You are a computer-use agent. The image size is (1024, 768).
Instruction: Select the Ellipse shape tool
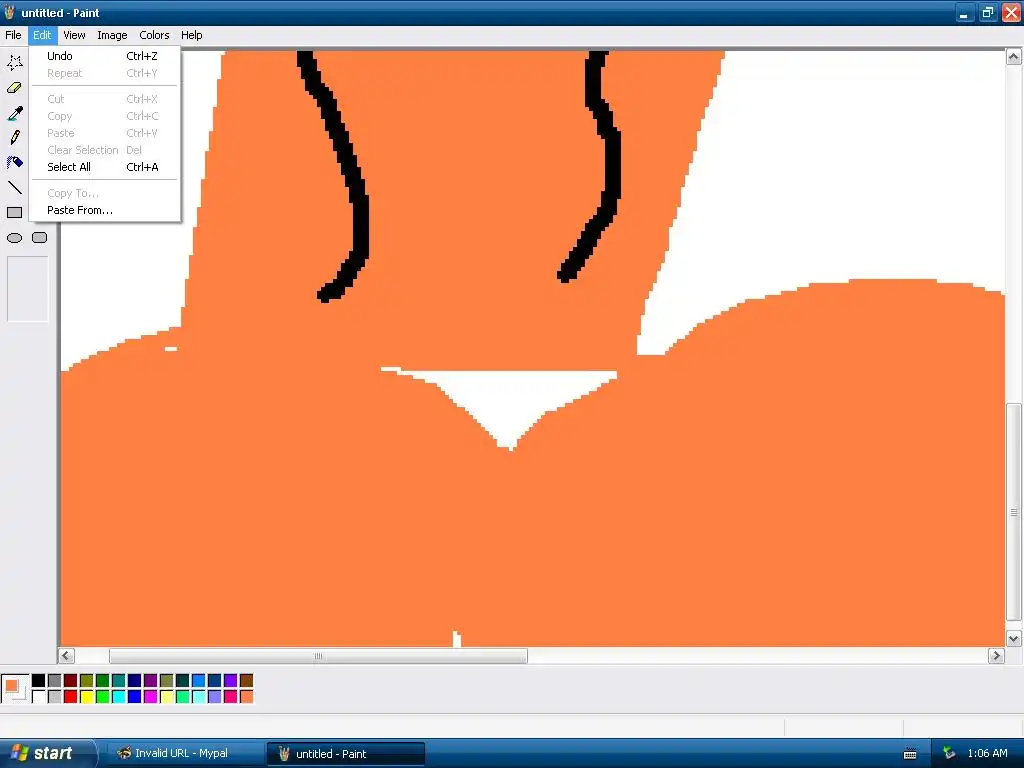pyautogui.click(x=15, y=238)
